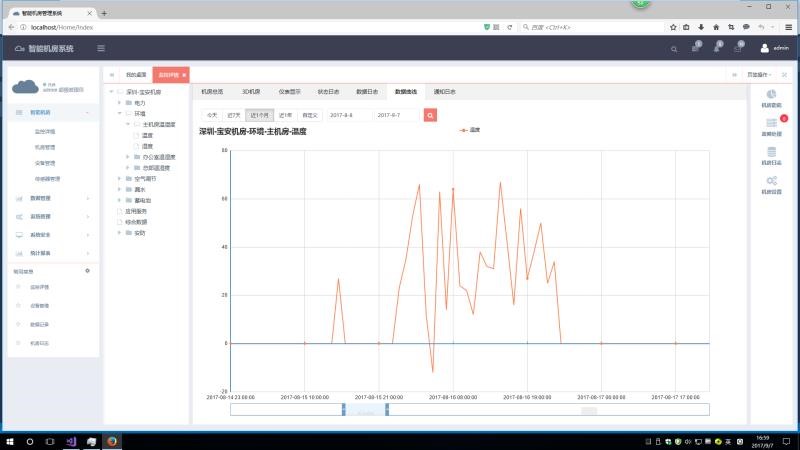This screenshot has height=450, width=800.
Task: Open the alarm handling icon with red badge
Action: coord(771,123)
